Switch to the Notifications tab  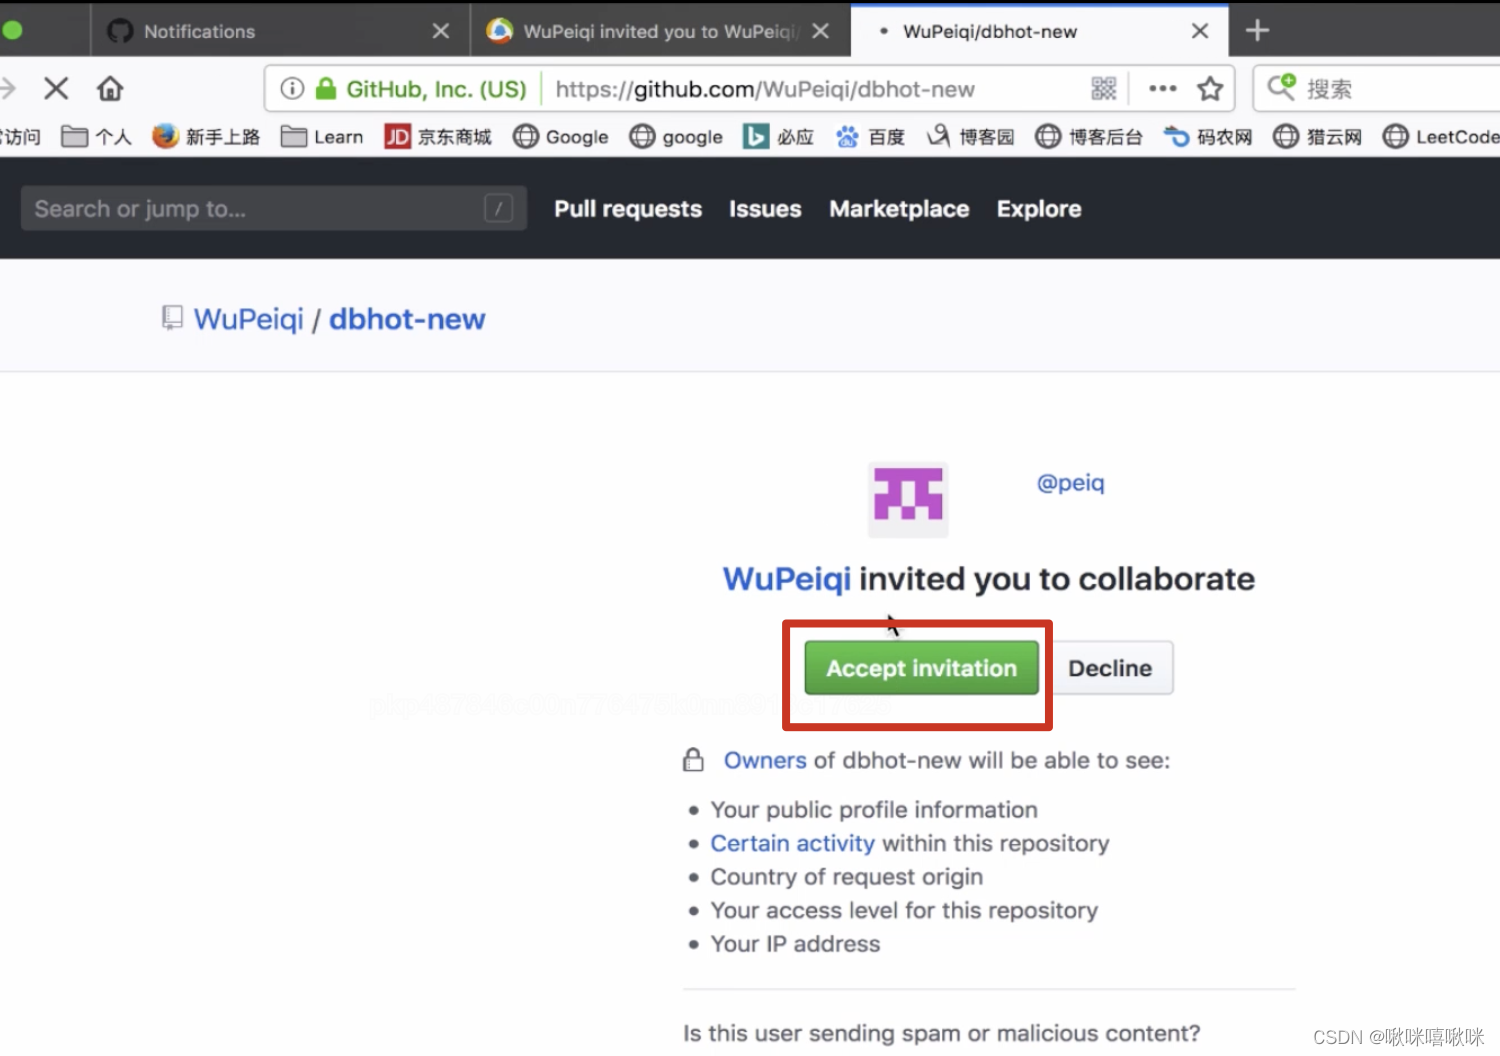tap(280, 31)
